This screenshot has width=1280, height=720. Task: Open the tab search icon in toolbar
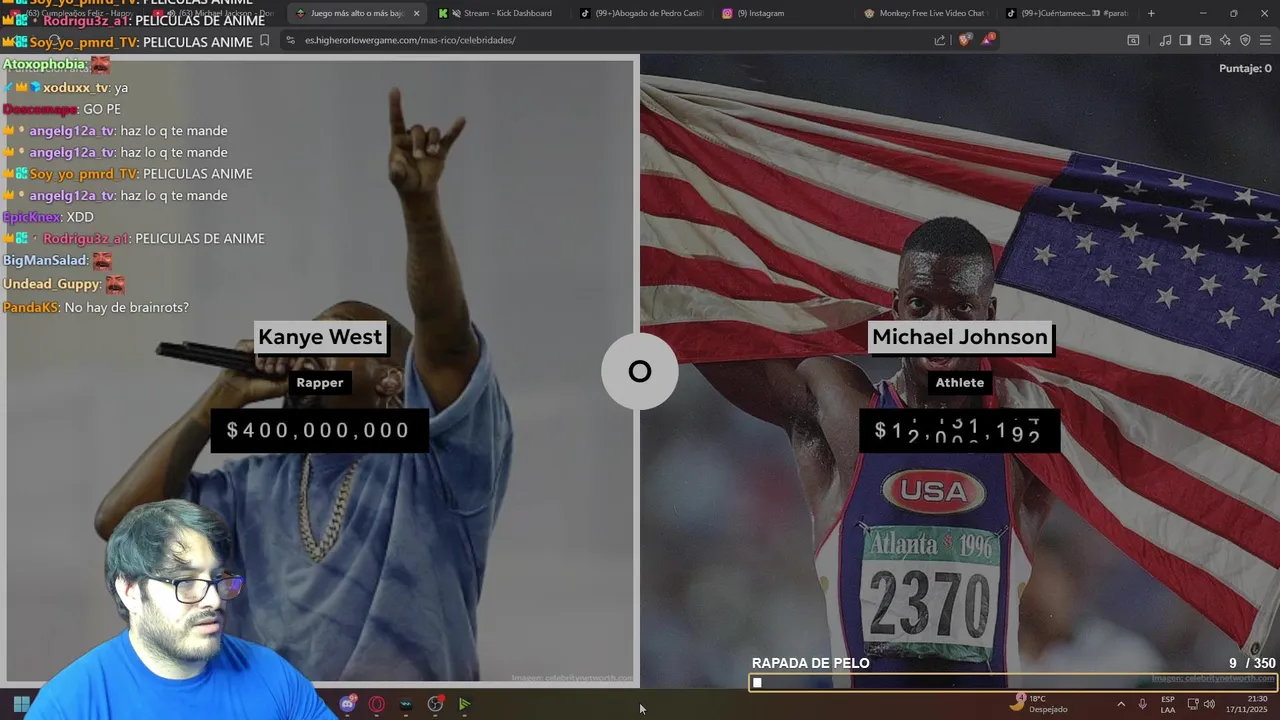click(1133, 40)
